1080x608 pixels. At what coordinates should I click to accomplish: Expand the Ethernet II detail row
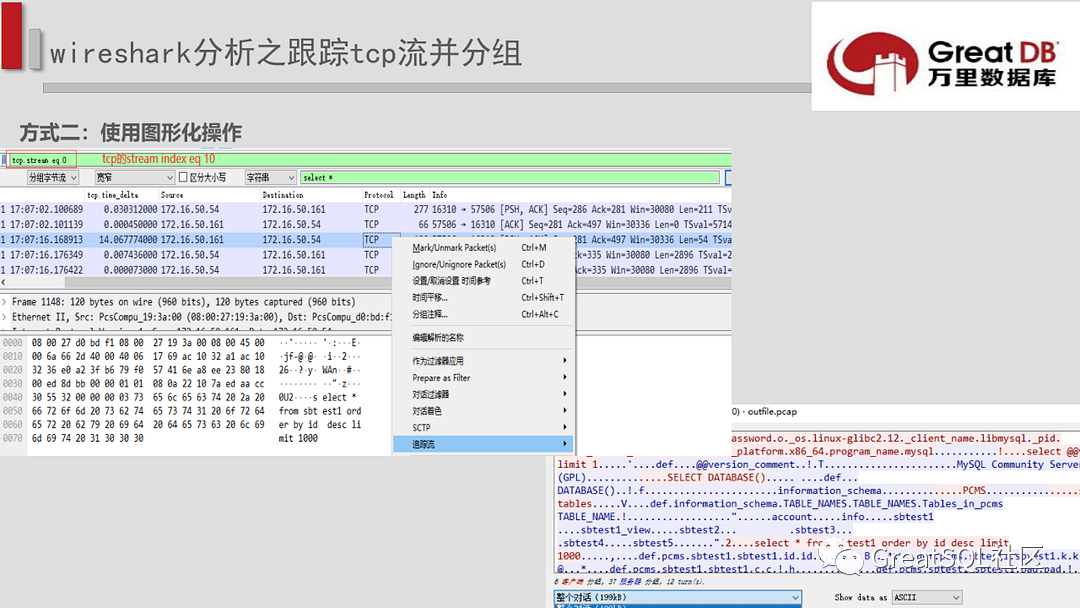[4, 317]
